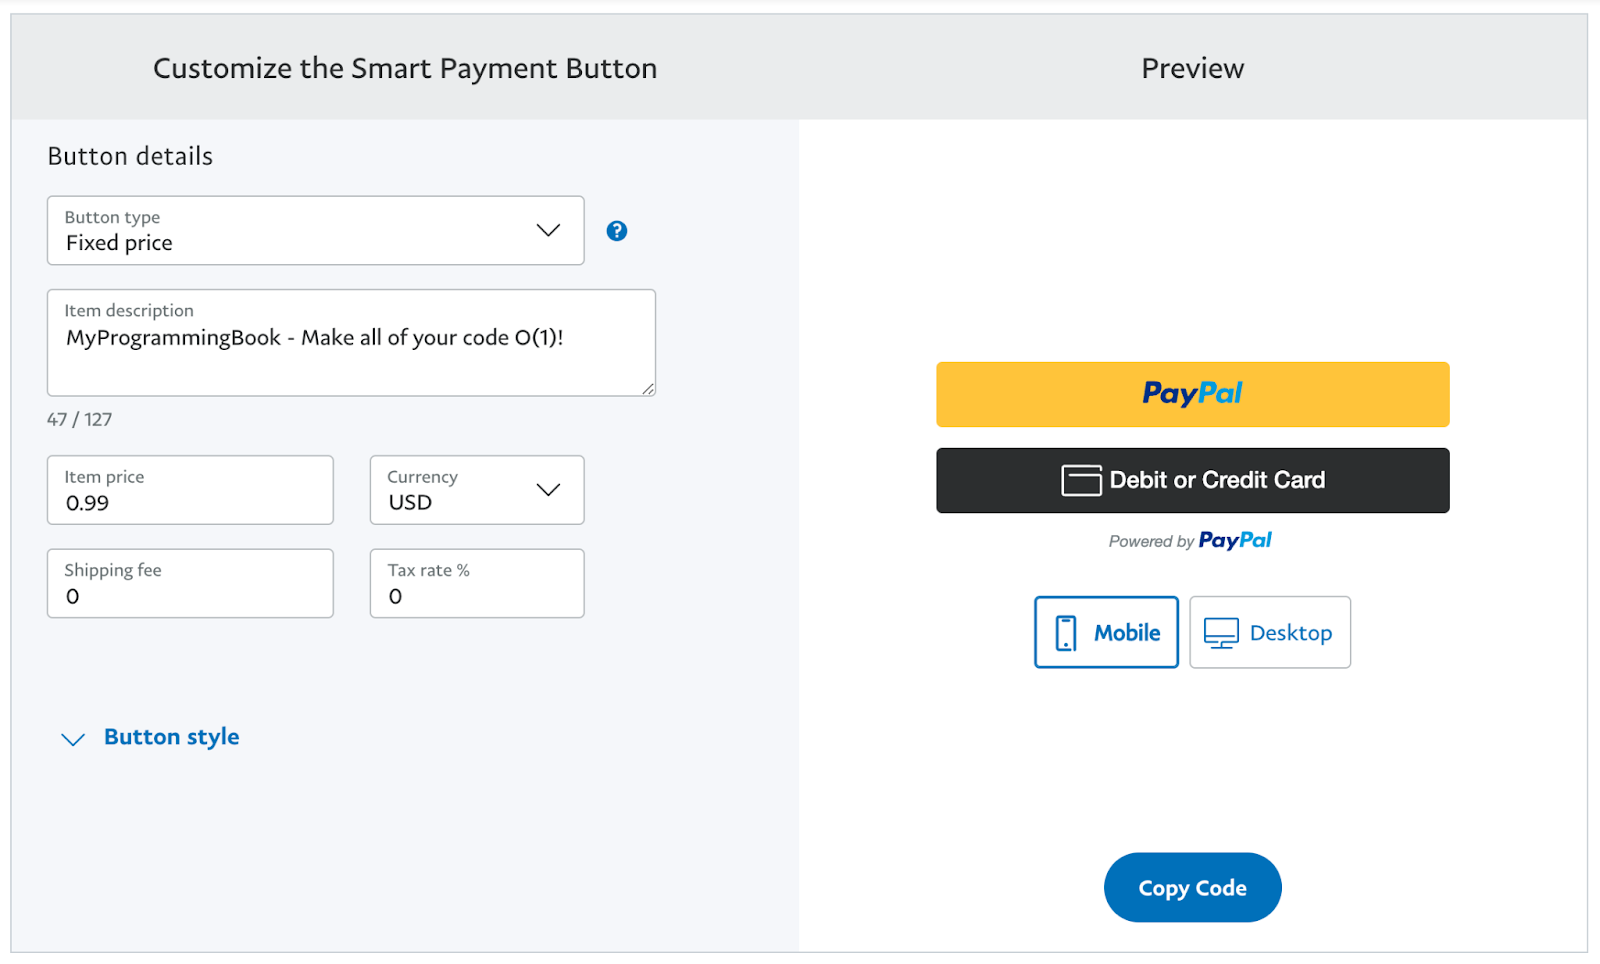Focus the Item price field

(190, 491)
